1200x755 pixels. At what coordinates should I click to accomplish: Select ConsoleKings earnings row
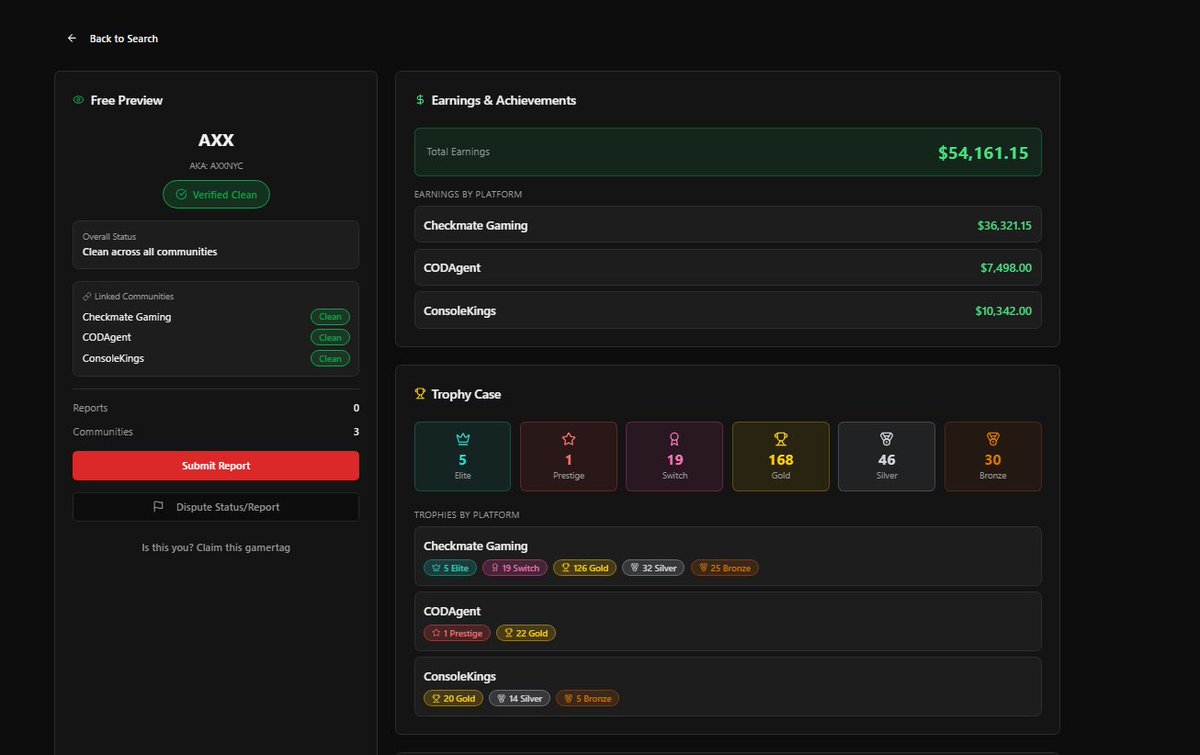[x=728, y=311]
